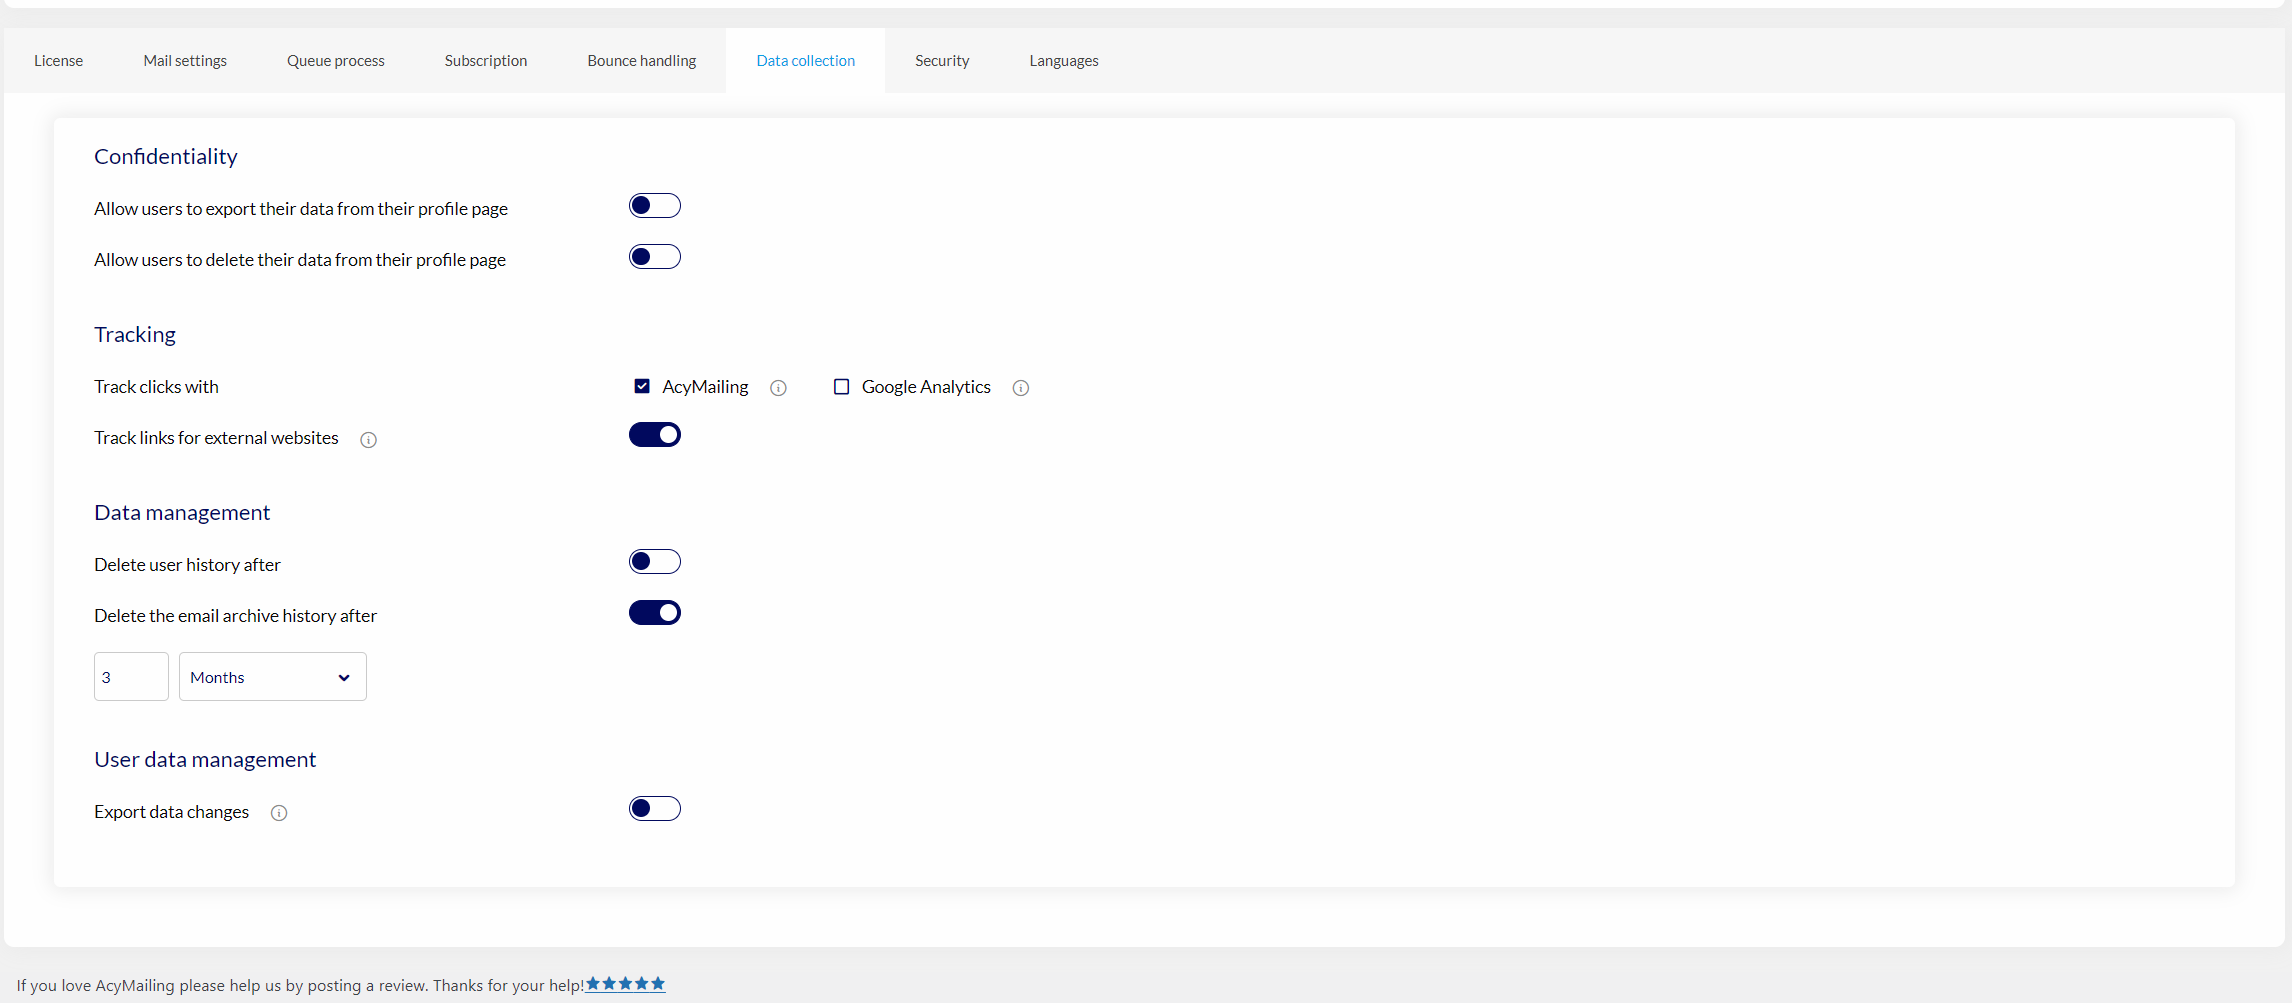Image resolution: width=2292 pixels, height=1003 pixels.
Task: Go to the Bounce handling tab
Action: (642, 61)
